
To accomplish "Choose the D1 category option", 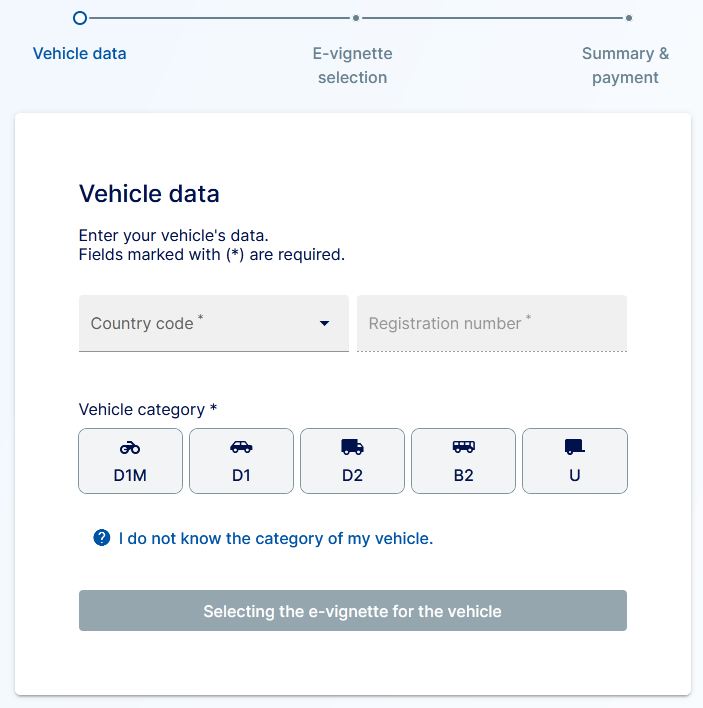I will [241, 462].
